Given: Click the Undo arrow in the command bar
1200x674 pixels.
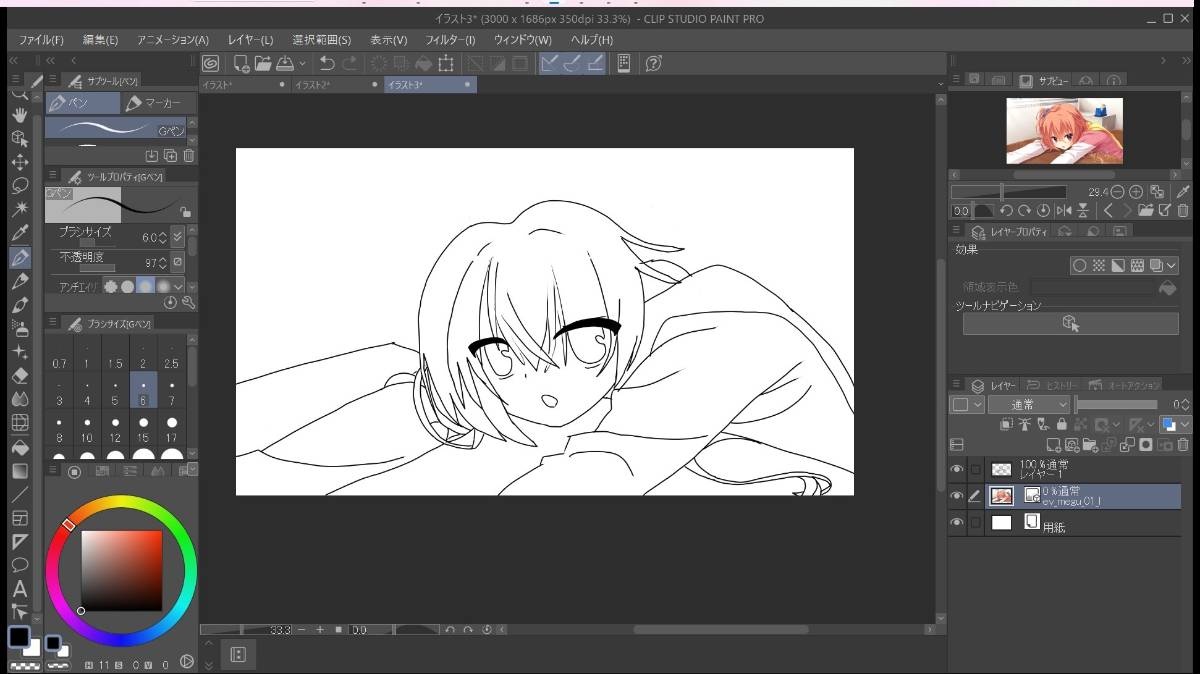Looking at the screenshot, I should (x=327, y=64).
